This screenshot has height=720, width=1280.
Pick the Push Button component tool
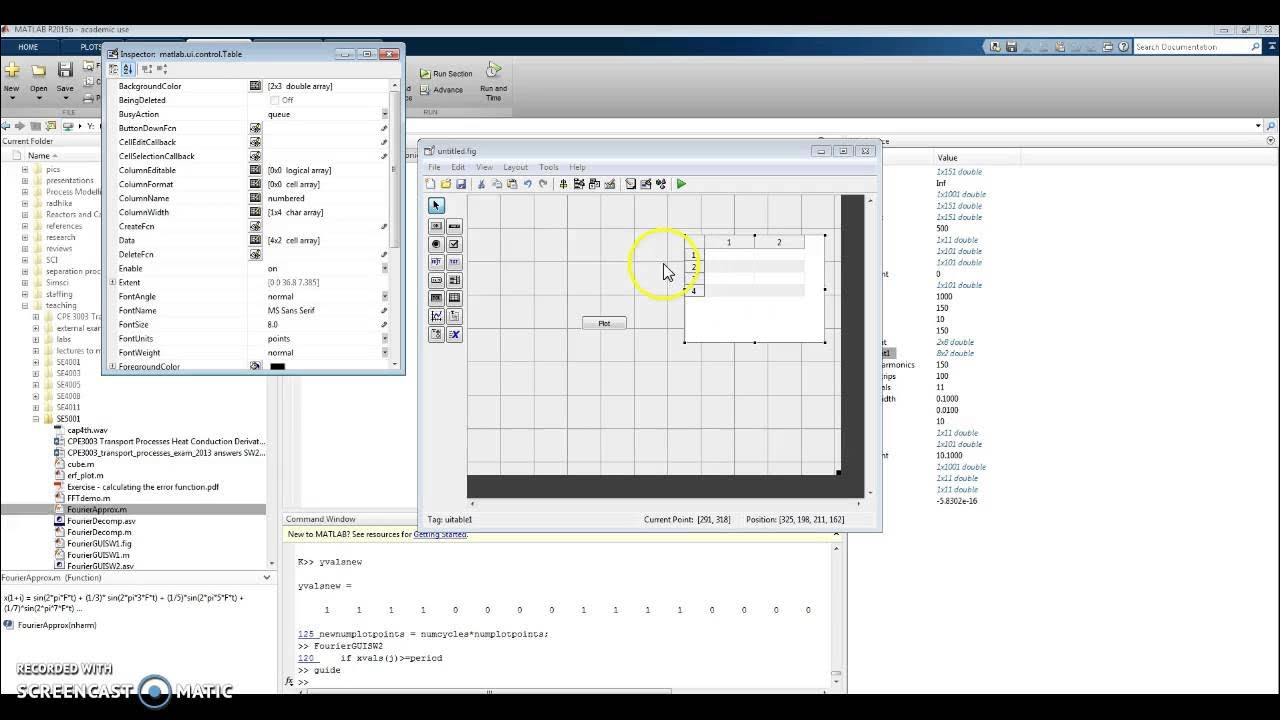click(436, 226)
